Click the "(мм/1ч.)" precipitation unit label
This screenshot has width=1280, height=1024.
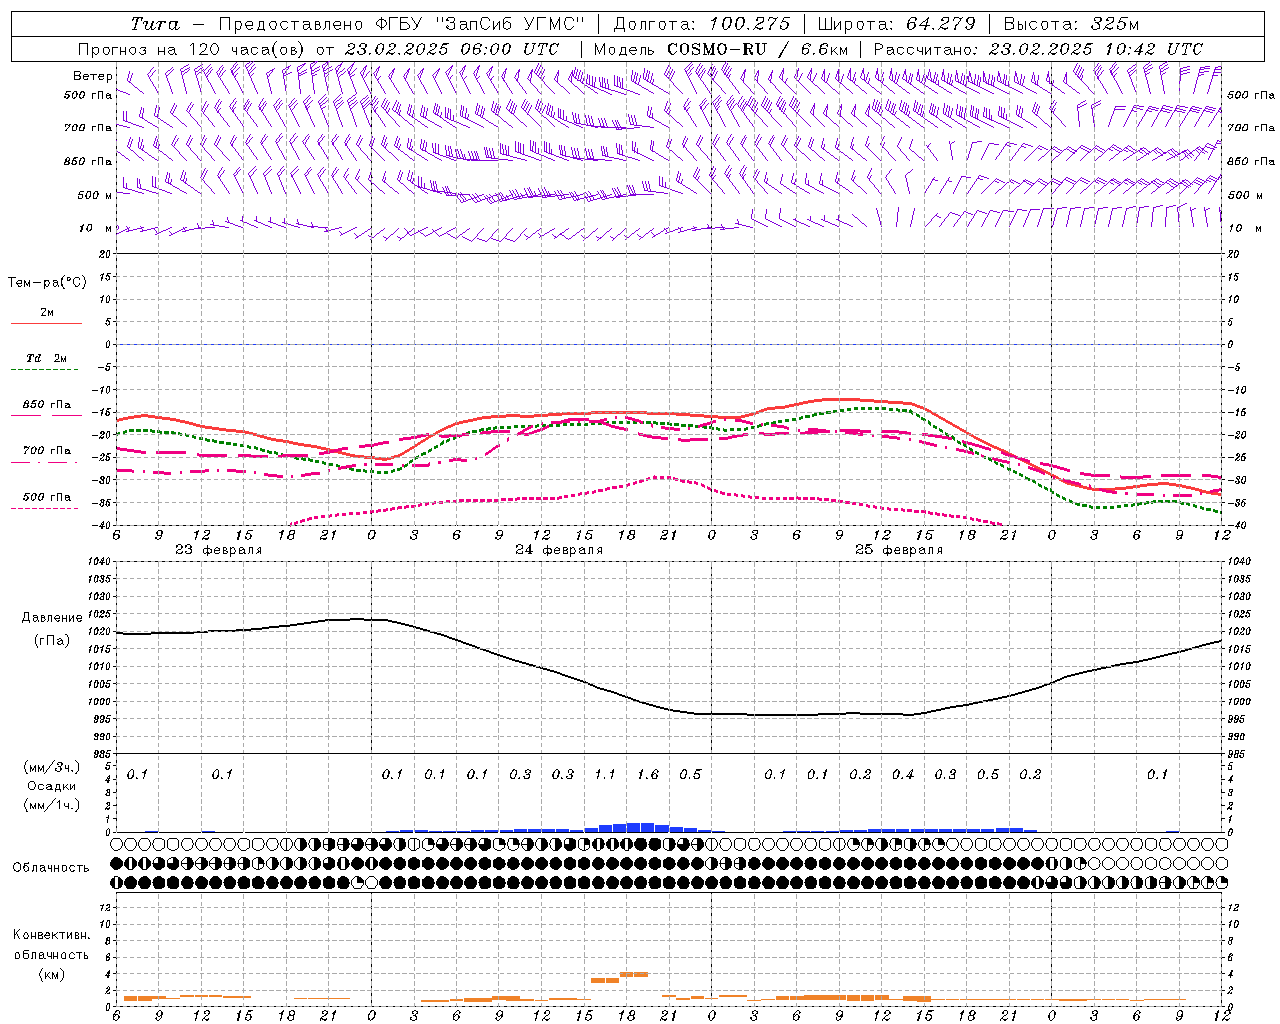[x=52, y=805]
